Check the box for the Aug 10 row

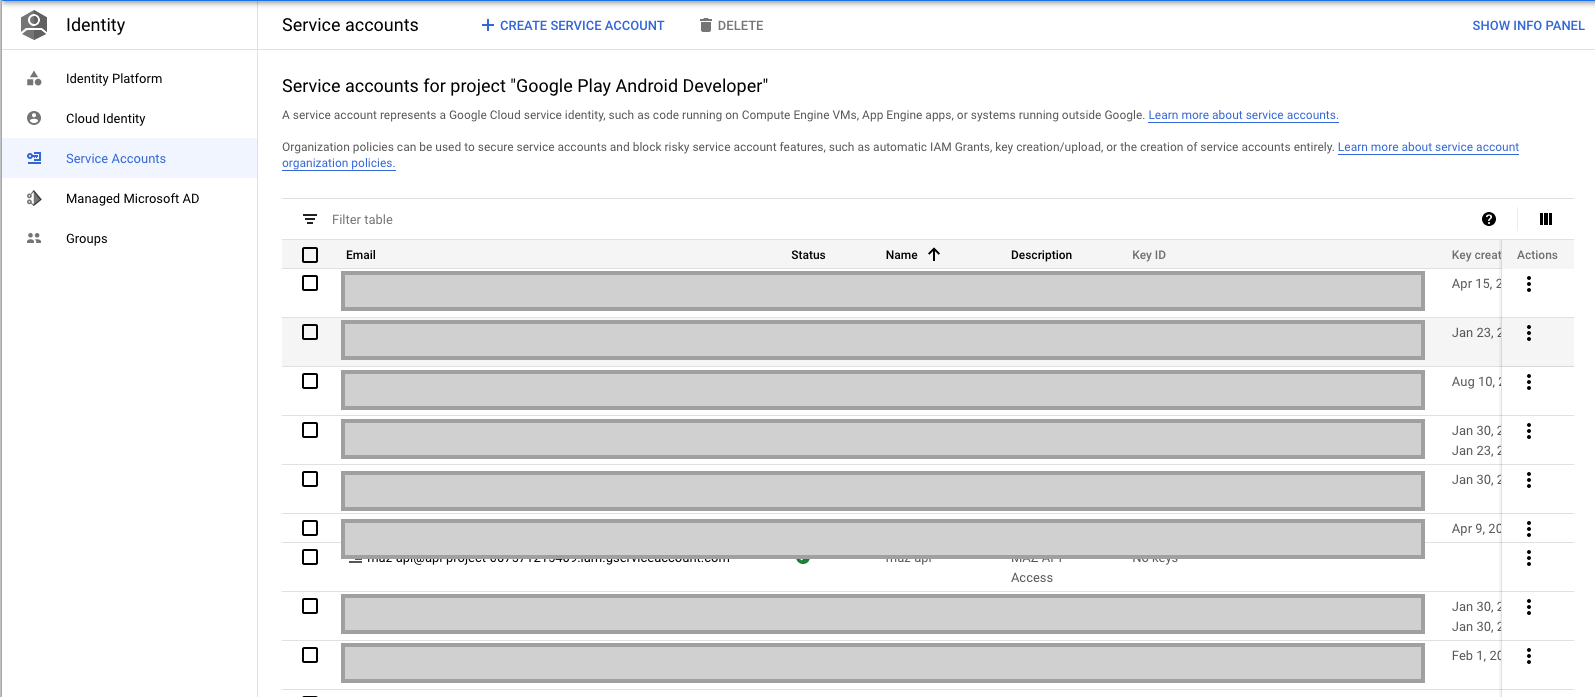coord(310,381)
